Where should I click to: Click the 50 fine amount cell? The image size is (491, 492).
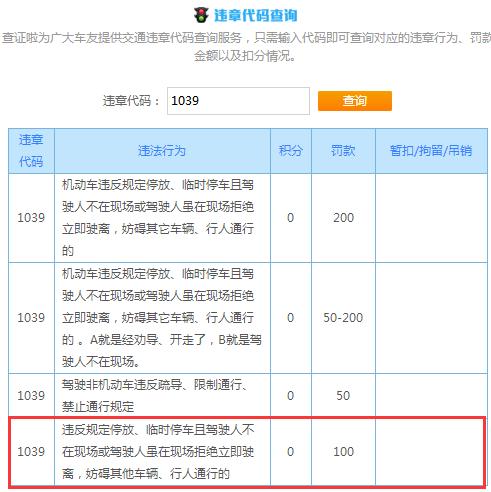(343, 396)
